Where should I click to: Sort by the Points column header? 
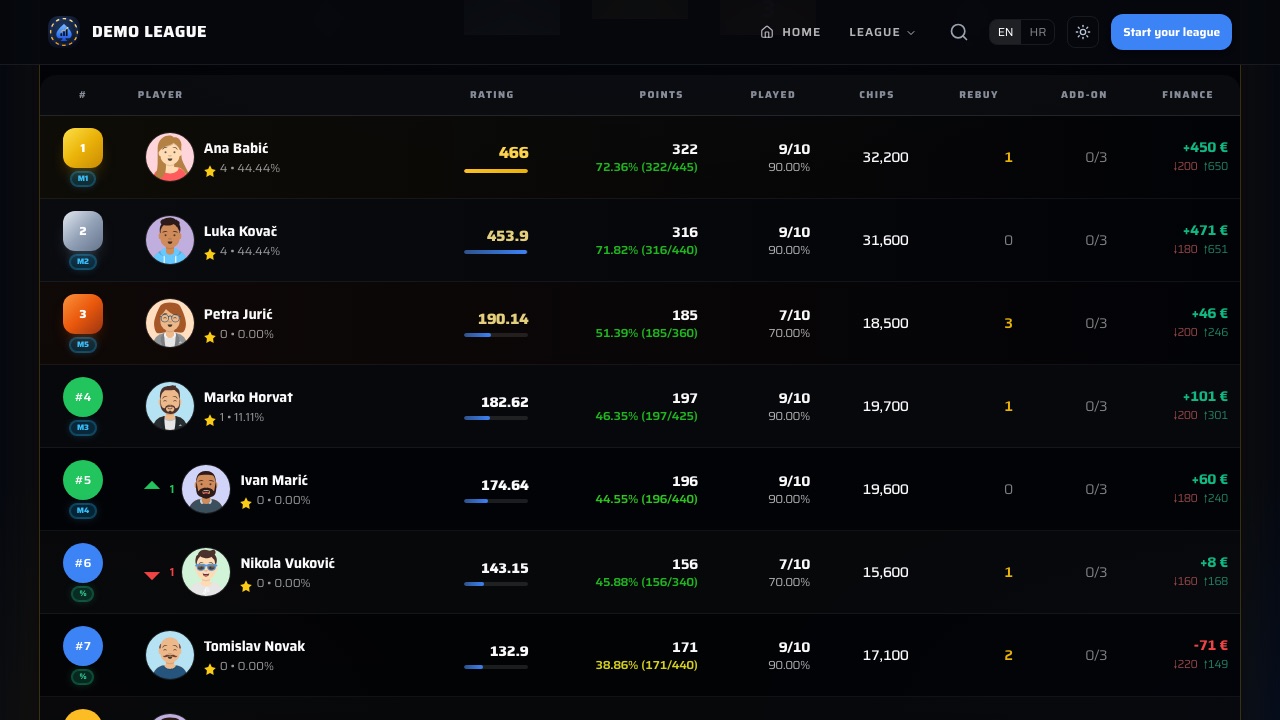coord(661,95)
